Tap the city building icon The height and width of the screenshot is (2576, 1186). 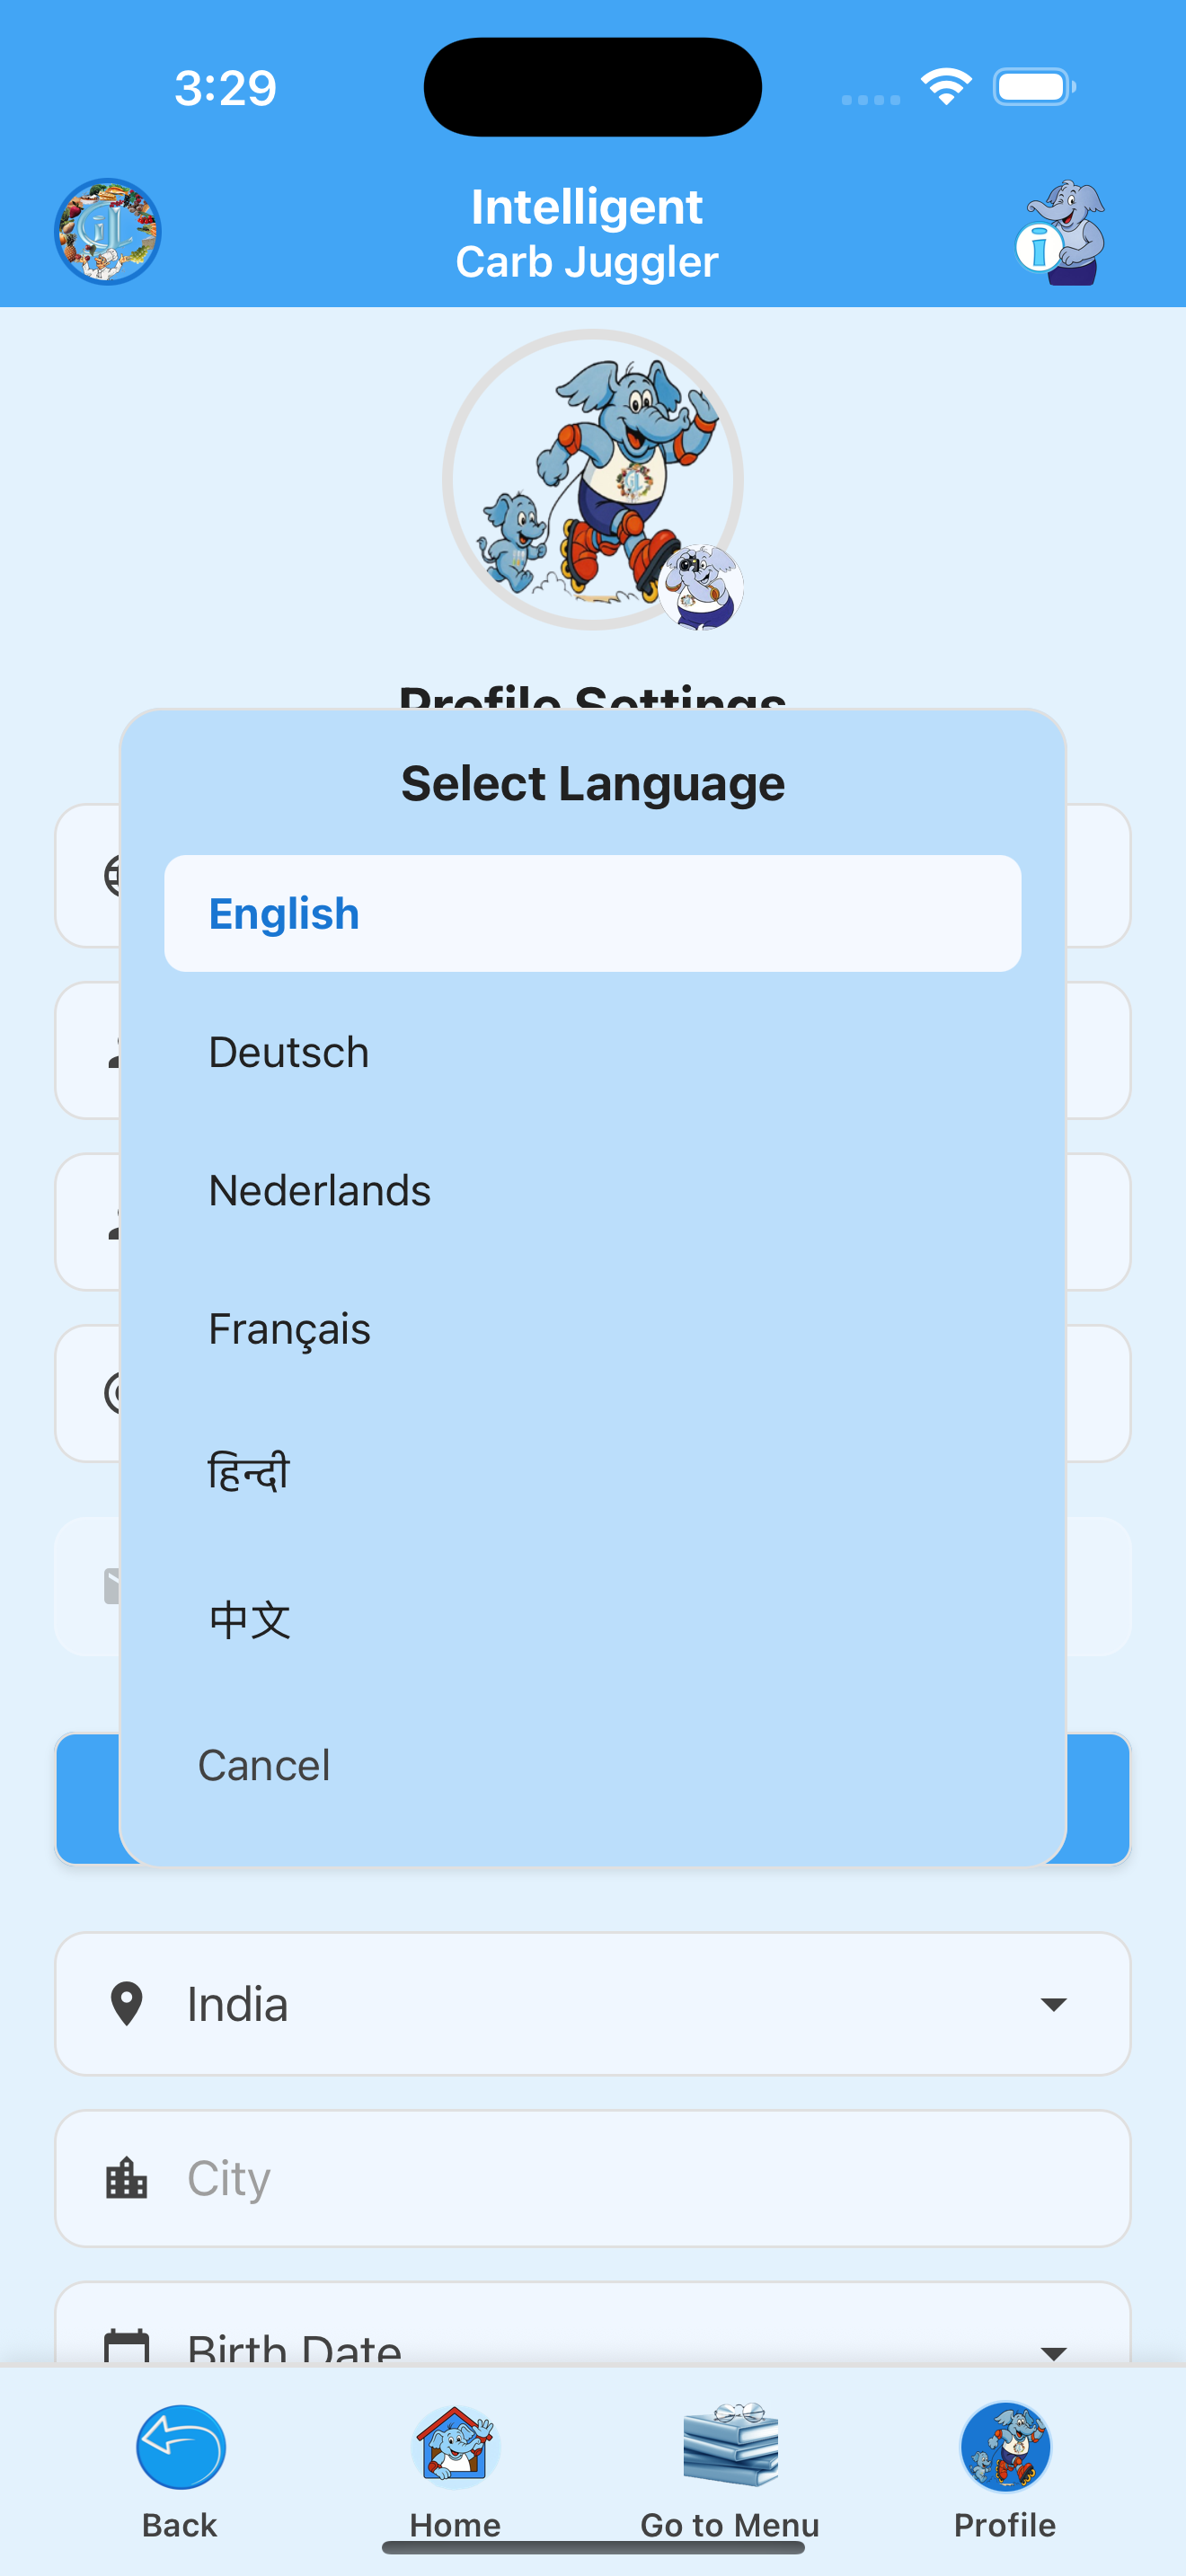pyautogui.click(x=127, y=2178)
